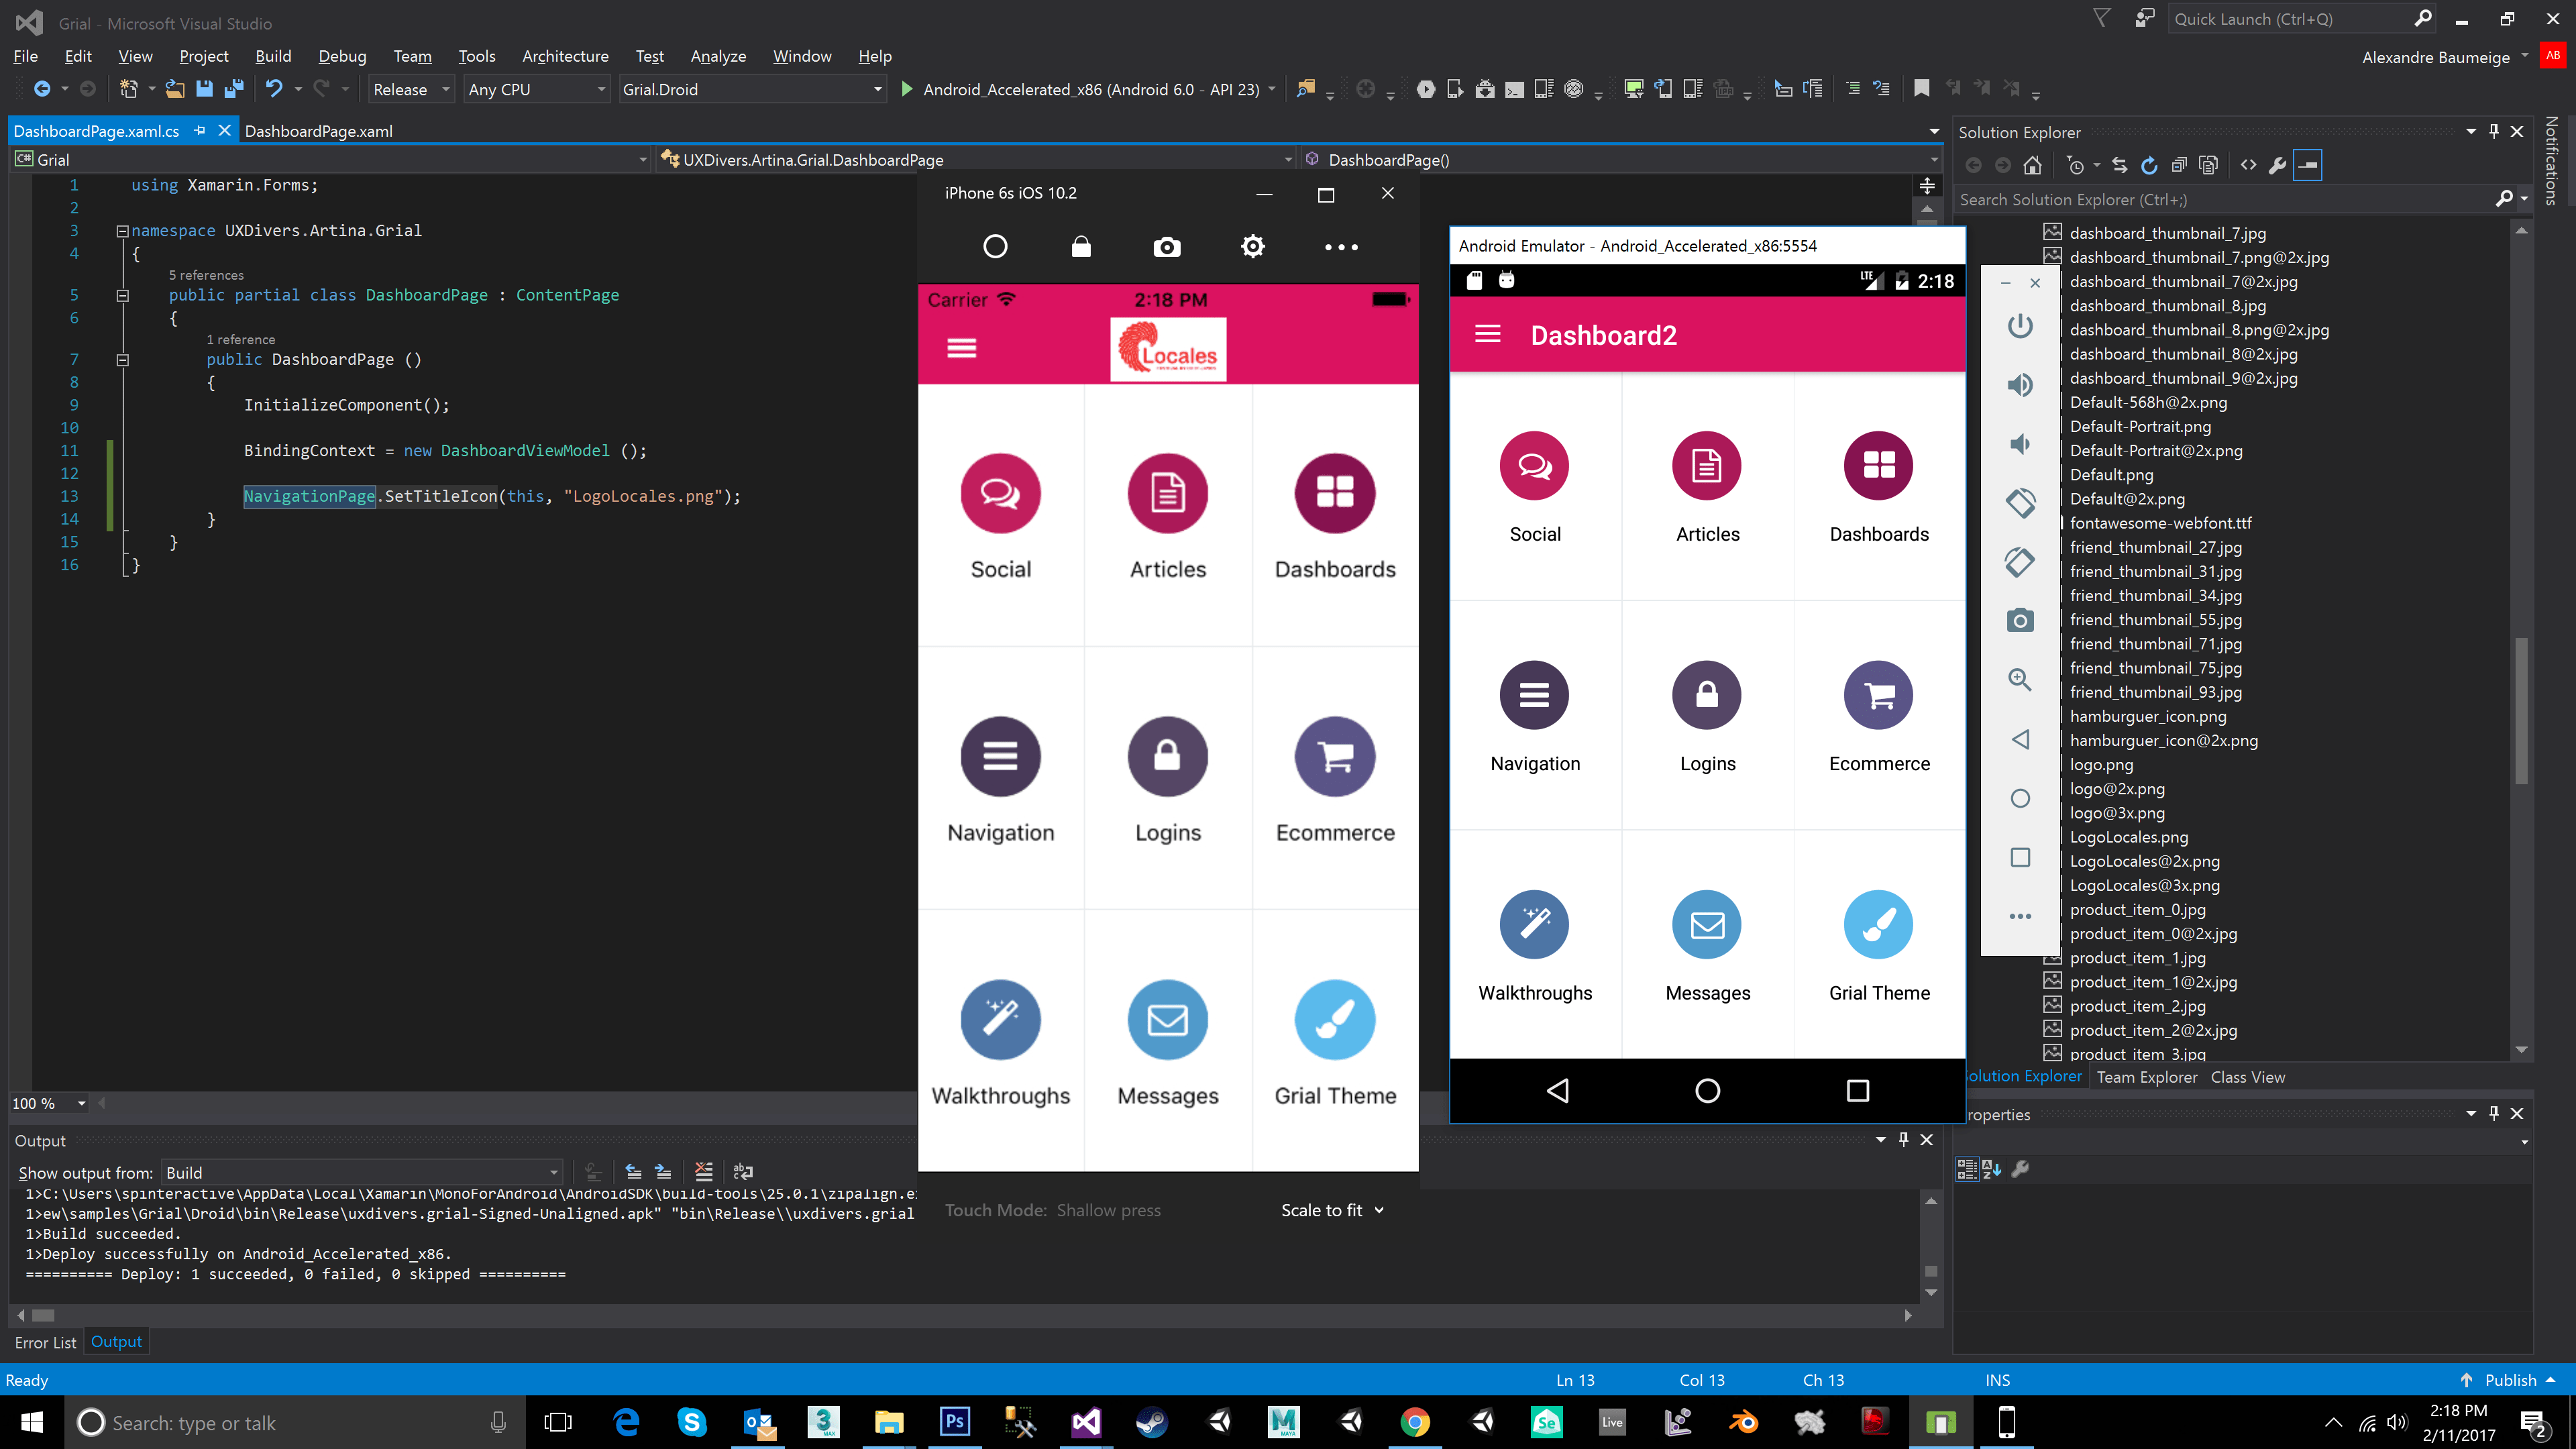Adjust the editor zoom level control
Viewport: 2576px width, 1449px height.
[x=48, y=1103]
